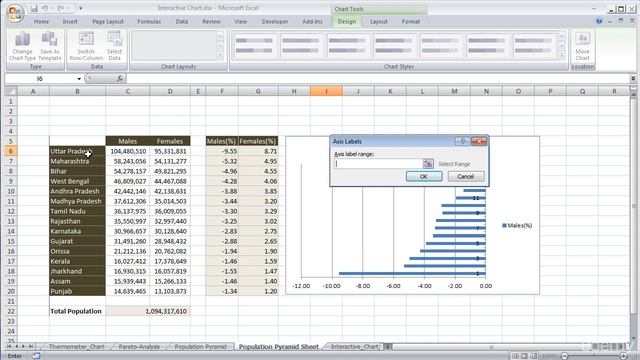Open the Customize Quick Access Toolbar arrow
The image size is (640, 360).
coord(80,8)
